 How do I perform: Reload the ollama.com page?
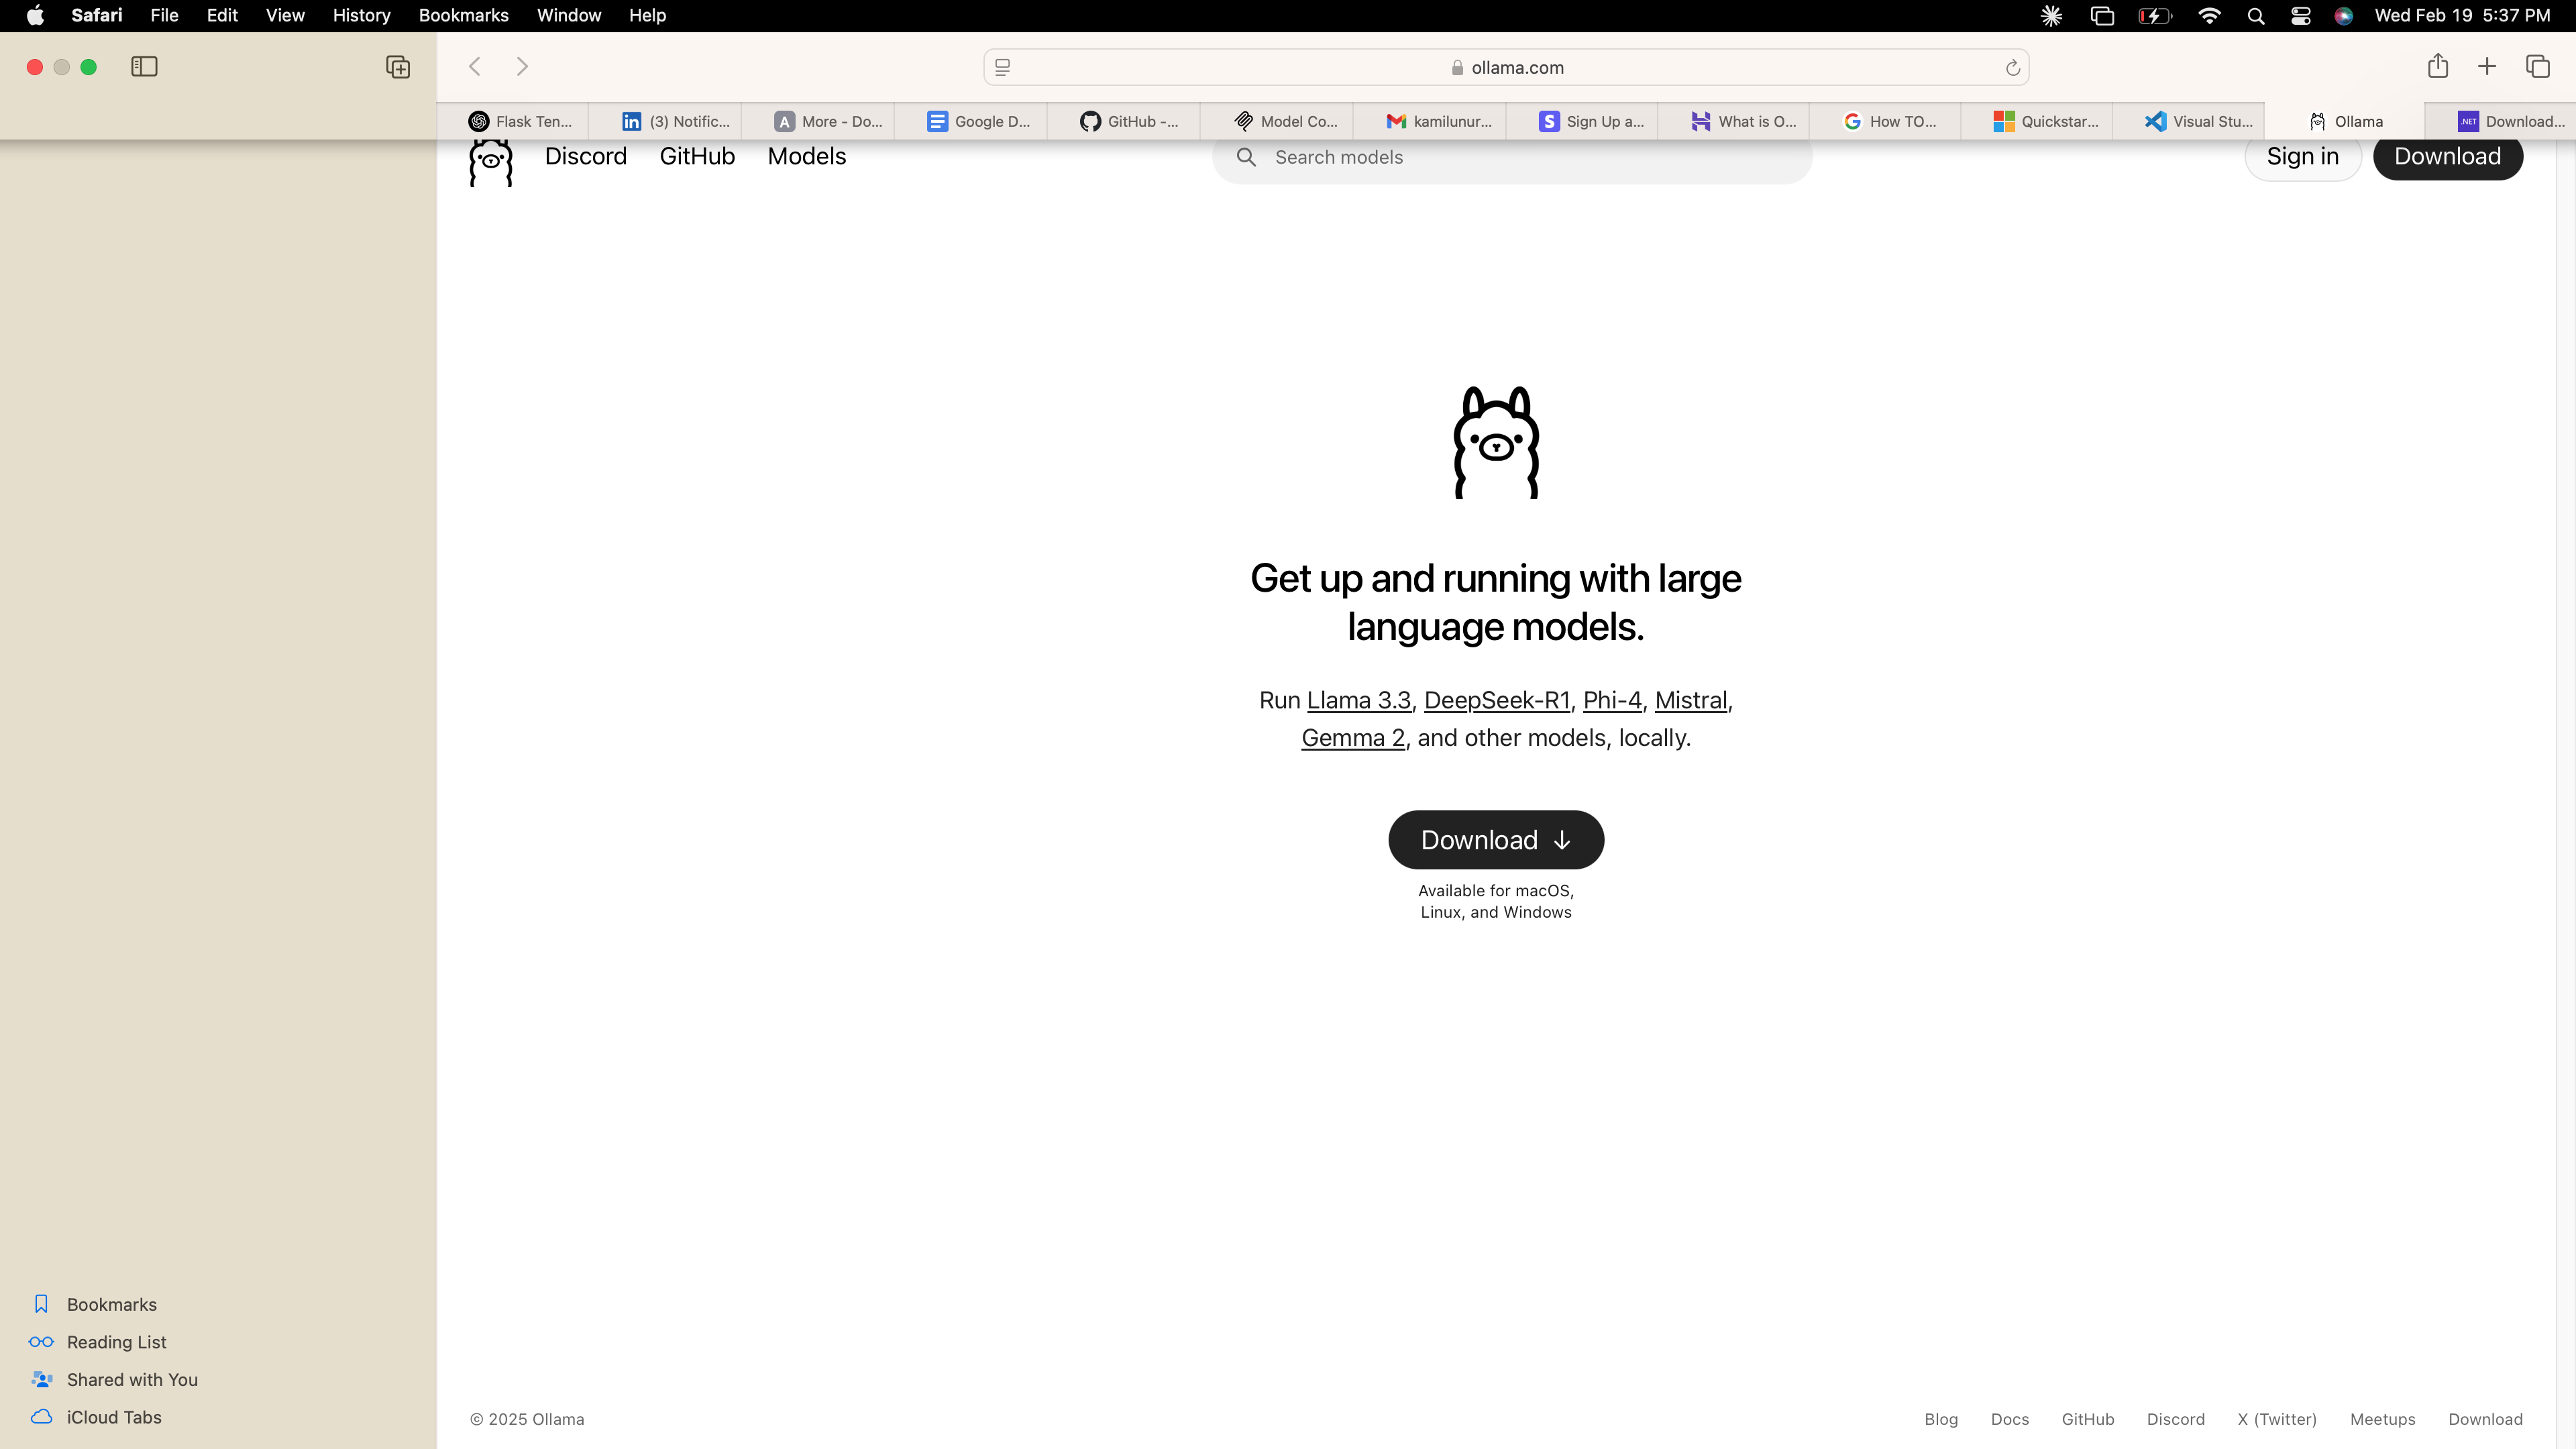tap(2012, 68)
